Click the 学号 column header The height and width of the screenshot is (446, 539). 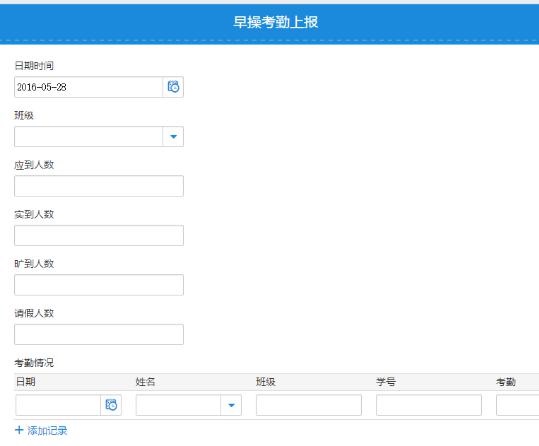(386, 382)
